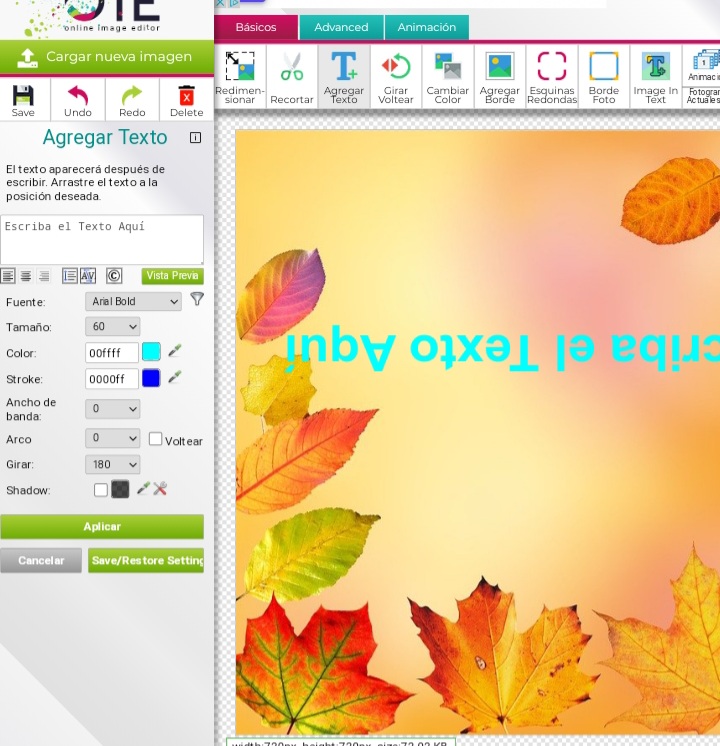Screen dimensions: 720x746
Task: Click the blue Stroke color swatch
Action: pos(151,379)
